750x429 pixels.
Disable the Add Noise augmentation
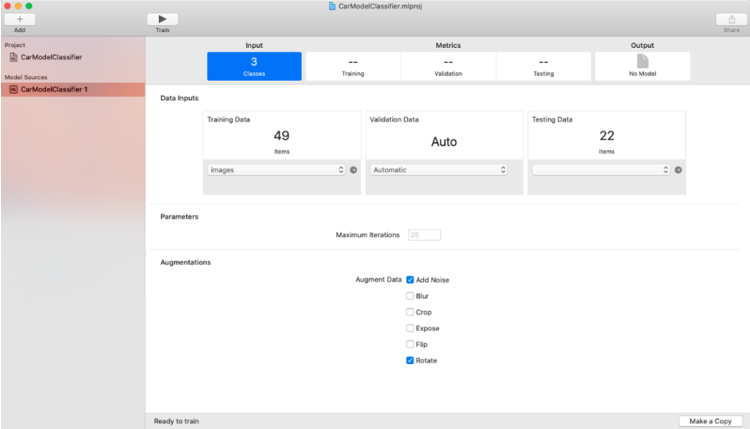pos(410,280)
